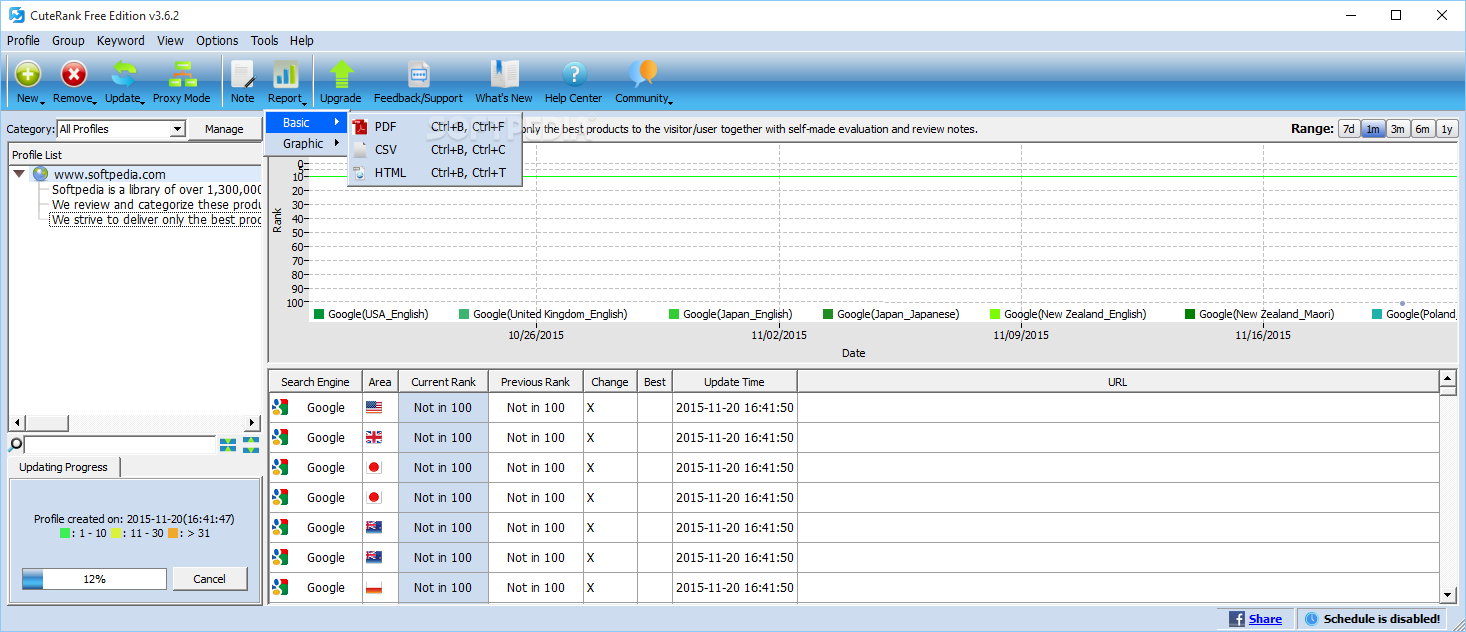This screenshot has height=632, width=1466.
Task: Click the clock icon beside Schedule is disabled
Action: pyautogui.click(x=1312, y=619)
